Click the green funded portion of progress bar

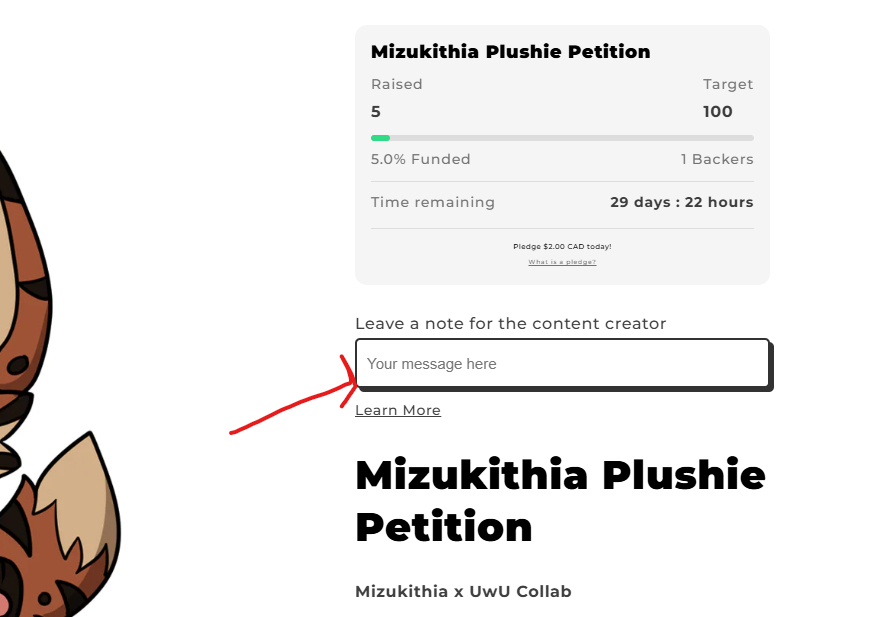380,138
